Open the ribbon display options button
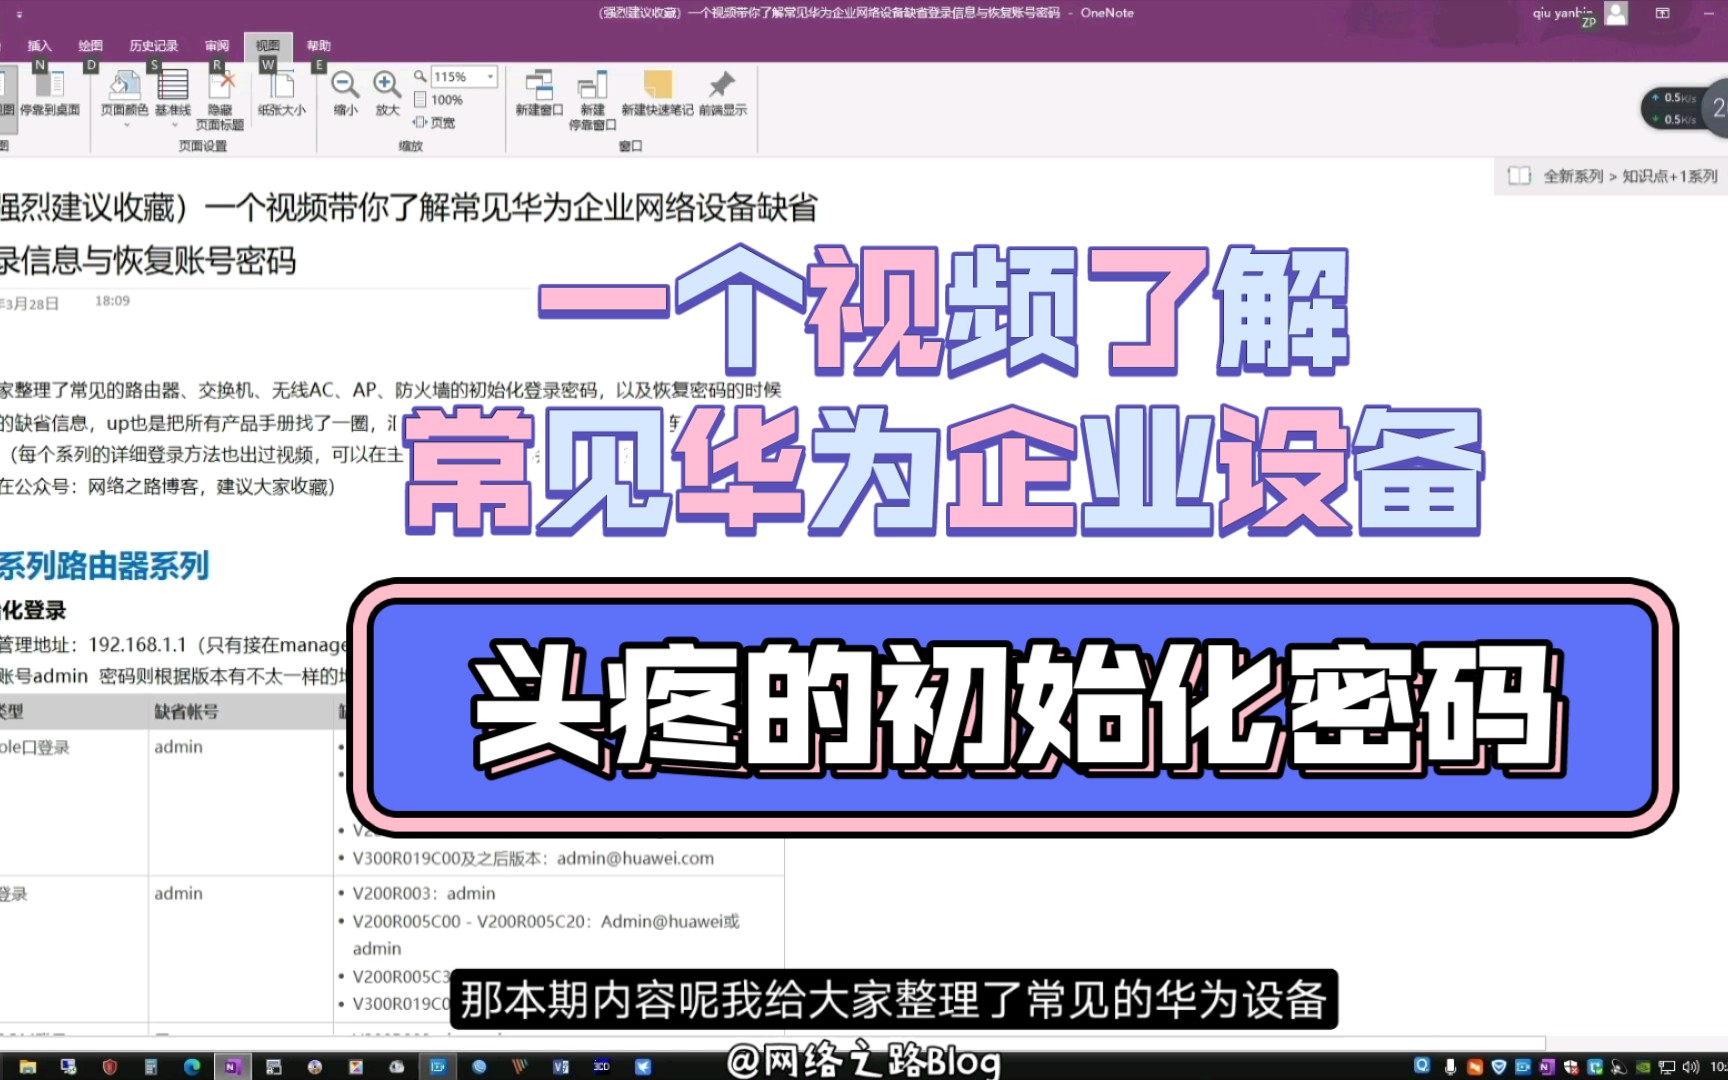 [1663, 13]
